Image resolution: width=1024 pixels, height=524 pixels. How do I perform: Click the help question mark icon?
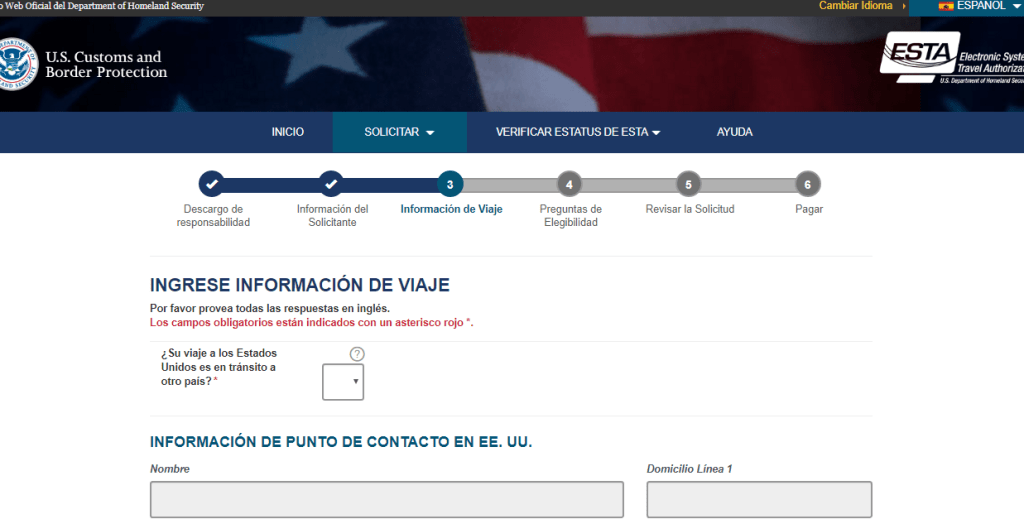tap(357, 354)
